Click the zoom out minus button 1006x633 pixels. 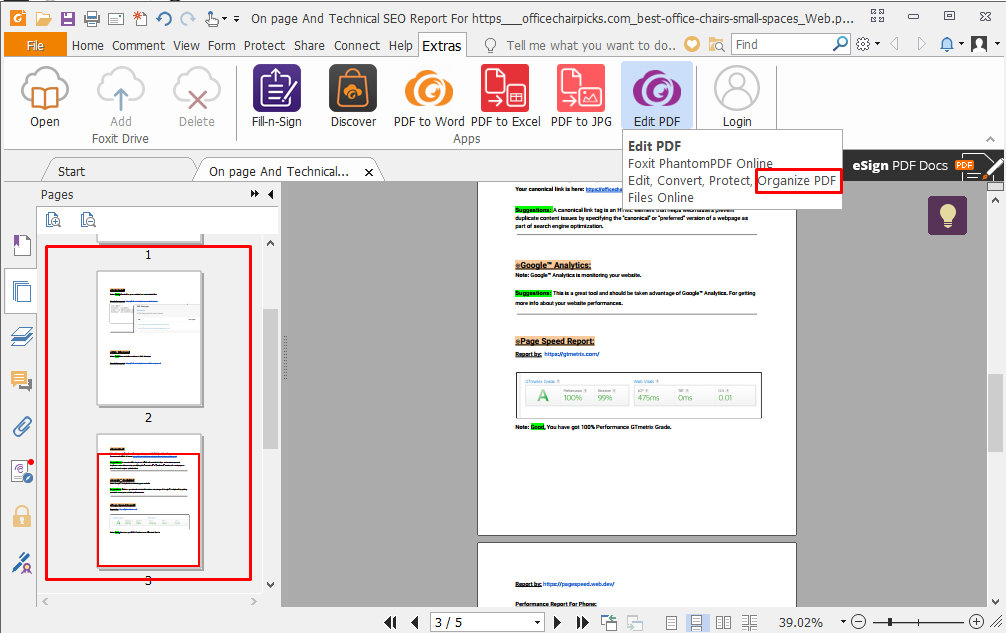858,621
